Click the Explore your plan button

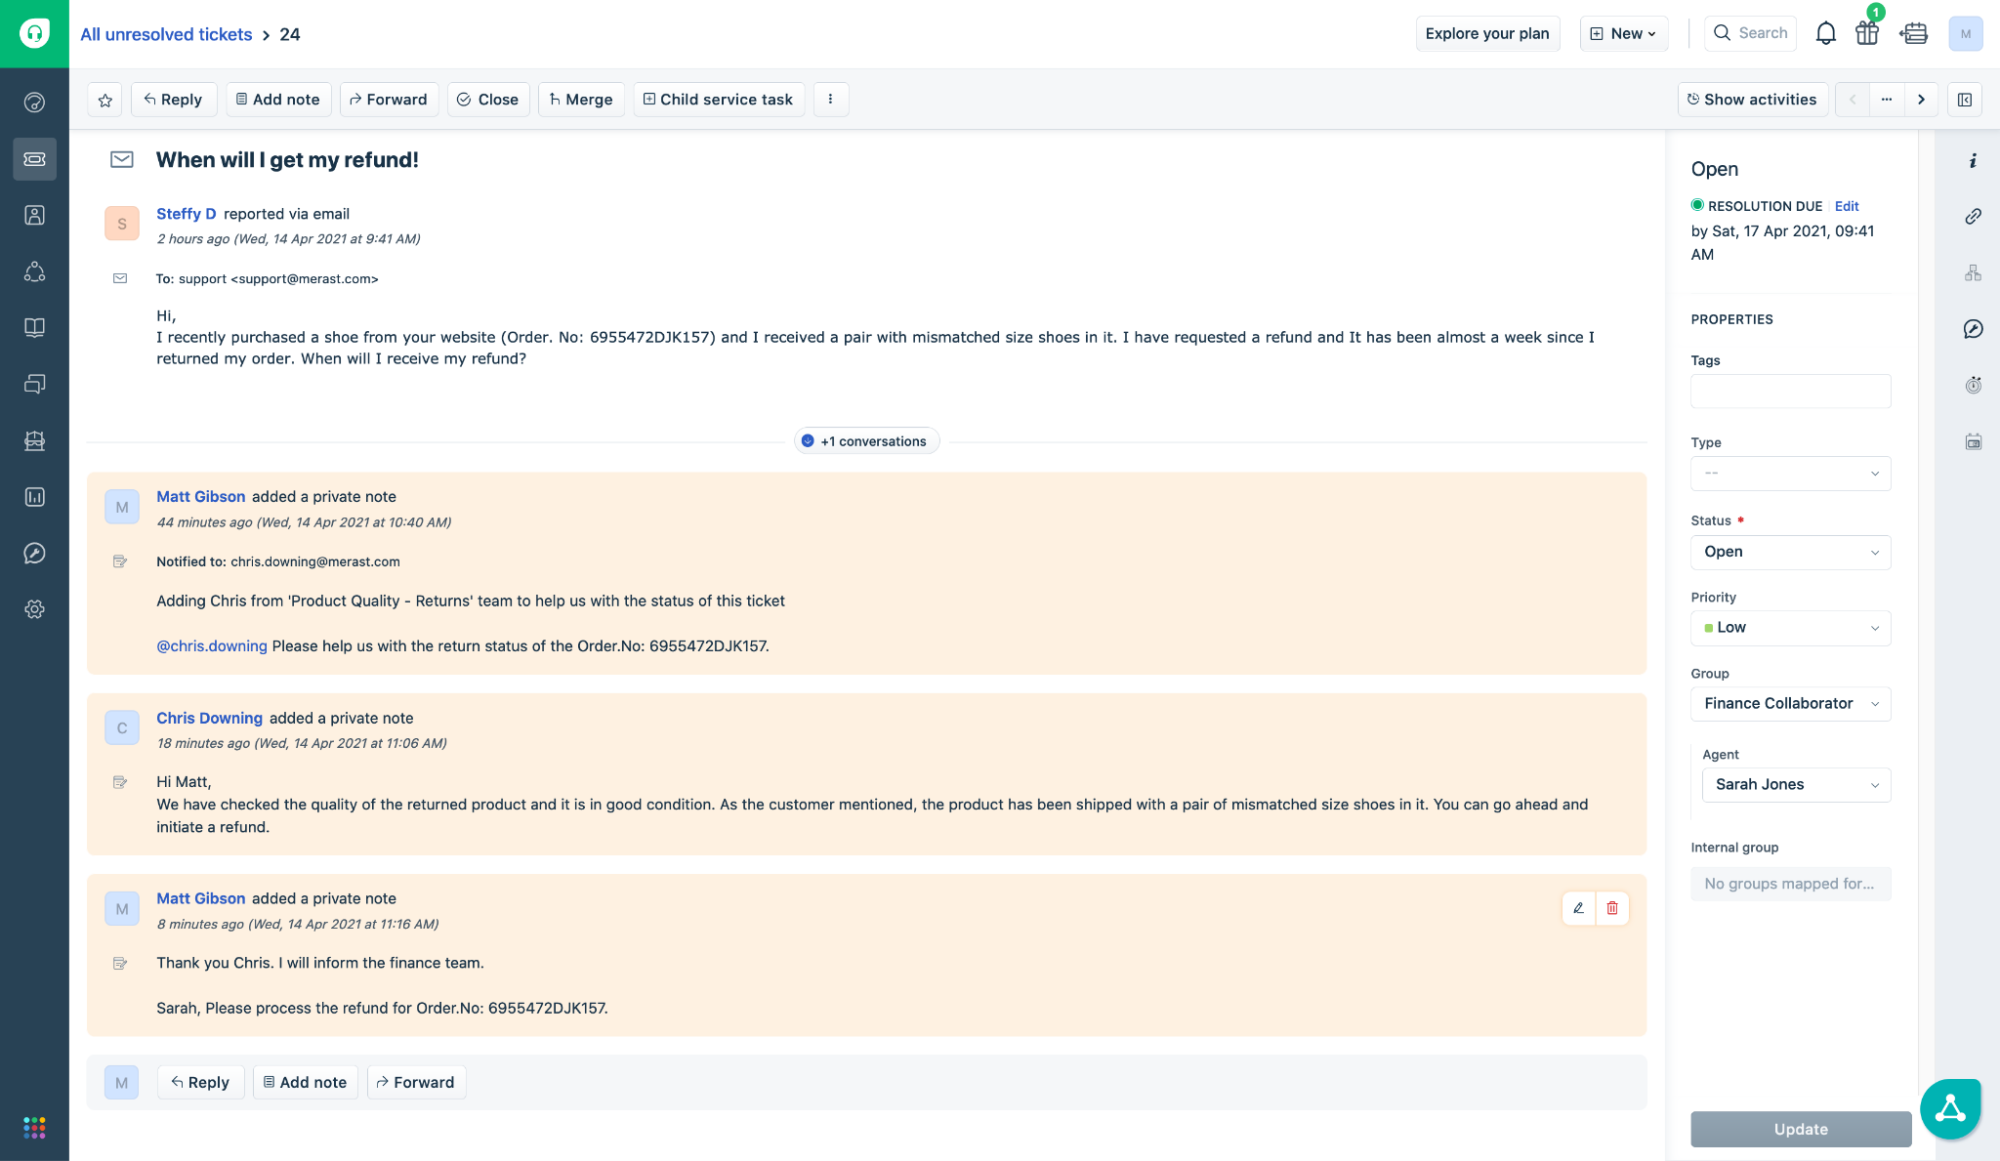click(1487, 32)
